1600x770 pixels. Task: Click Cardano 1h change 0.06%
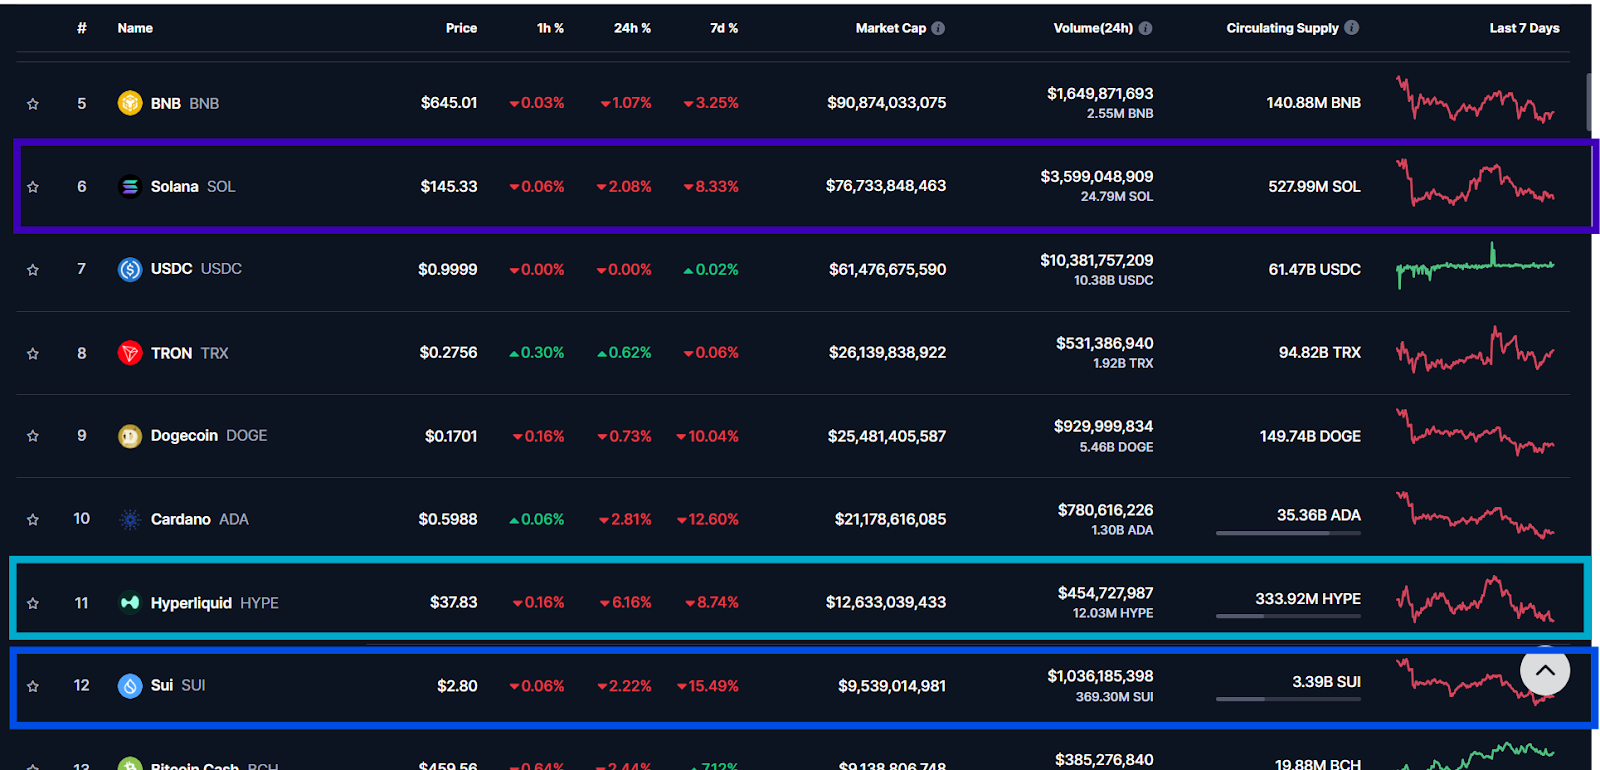[537, 519]
